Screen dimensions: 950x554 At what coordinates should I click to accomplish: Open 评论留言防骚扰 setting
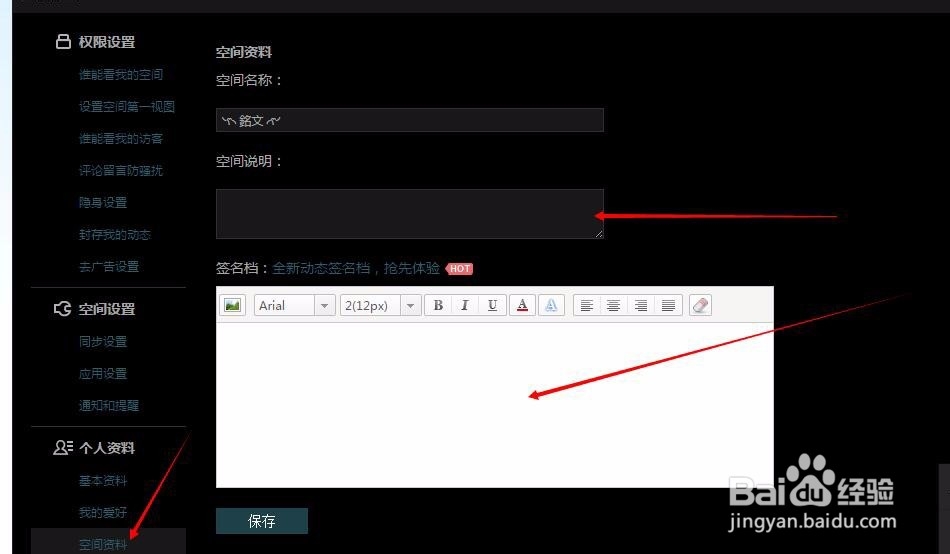click(x=121, y=170)
